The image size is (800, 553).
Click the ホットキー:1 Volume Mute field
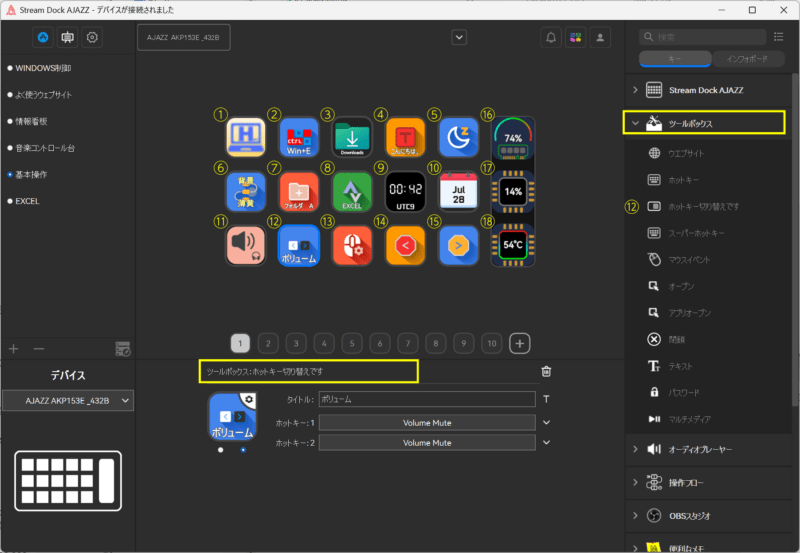(x=427, y=422)
